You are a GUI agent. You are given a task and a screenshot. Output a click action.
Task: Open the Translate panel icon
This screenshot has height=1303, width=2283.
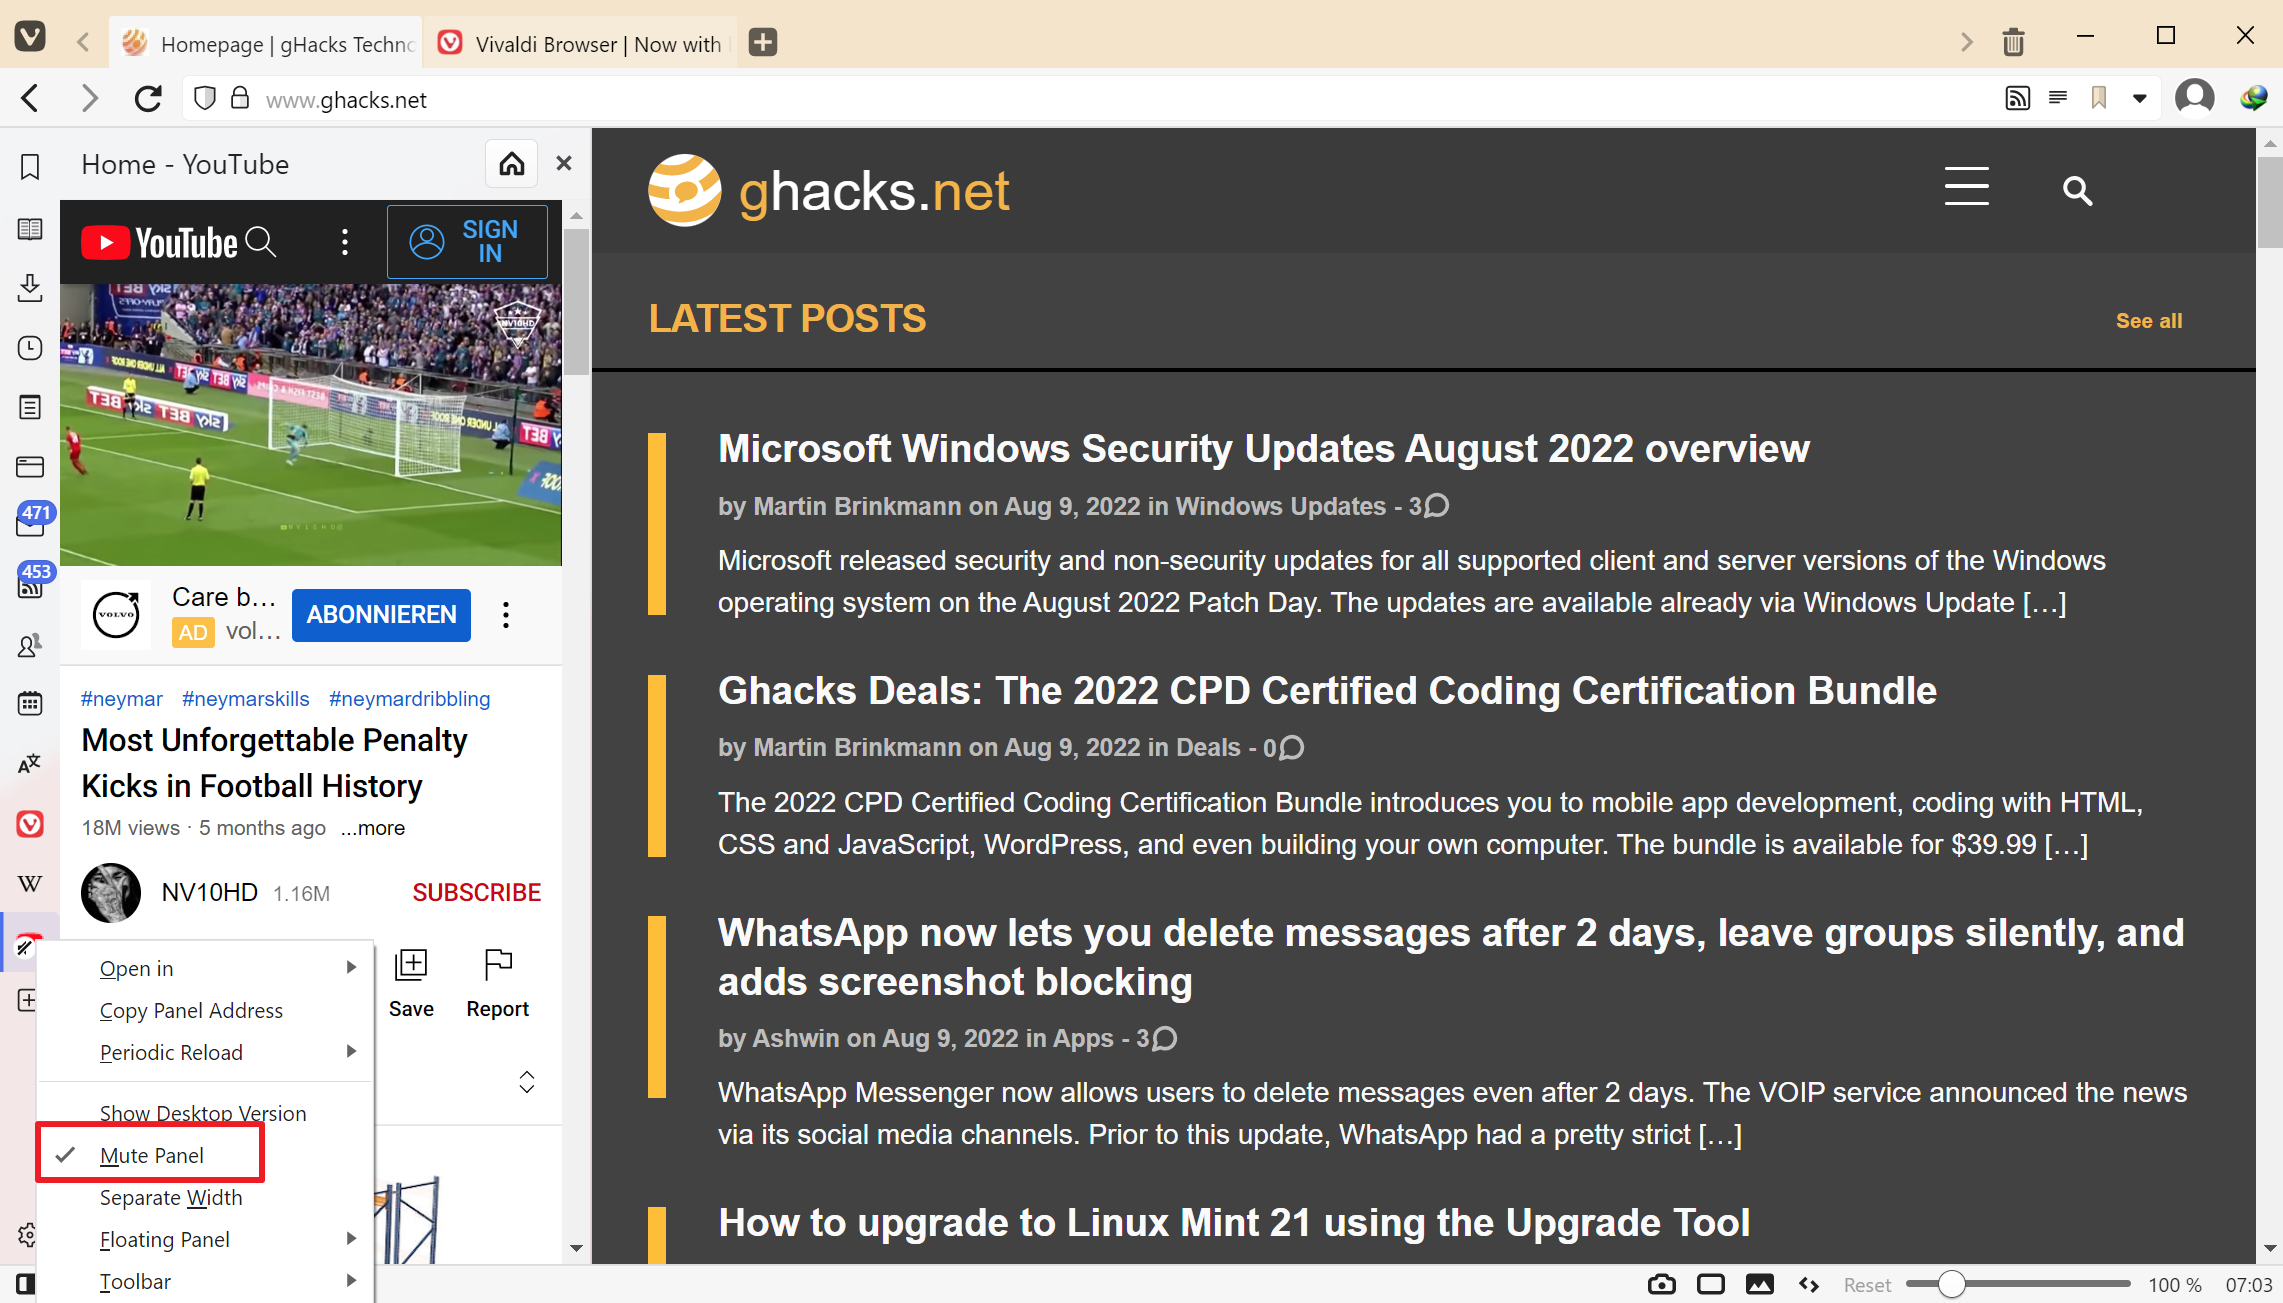point(30,764)
